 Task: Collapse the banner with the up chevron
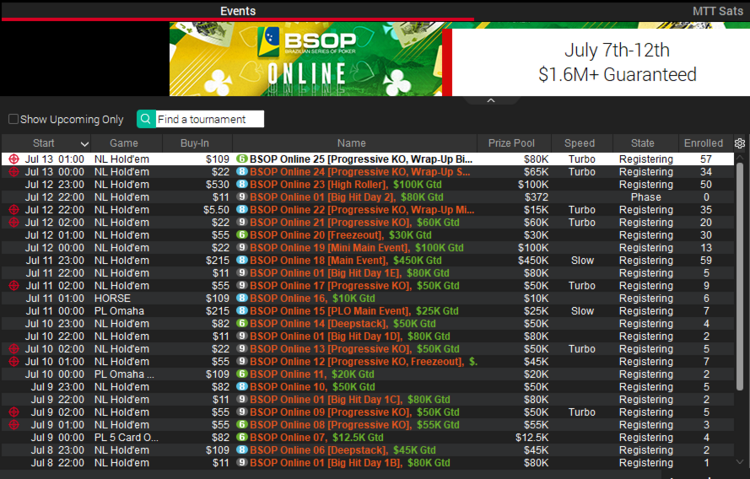click(491, 100)
